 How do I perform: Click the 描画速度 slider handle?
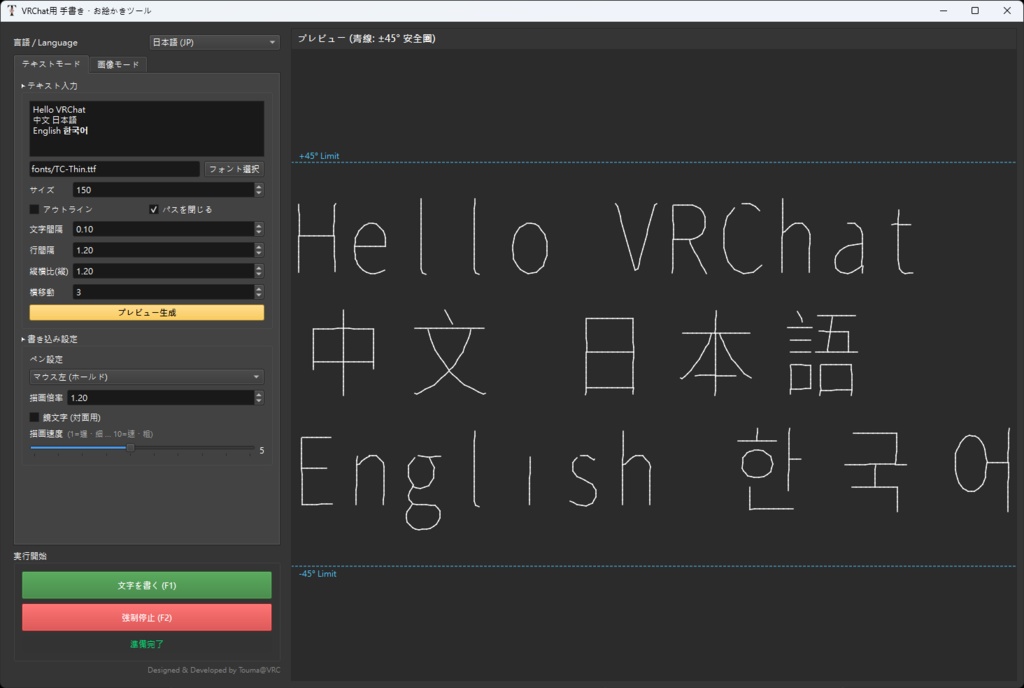tap(129, 448)
